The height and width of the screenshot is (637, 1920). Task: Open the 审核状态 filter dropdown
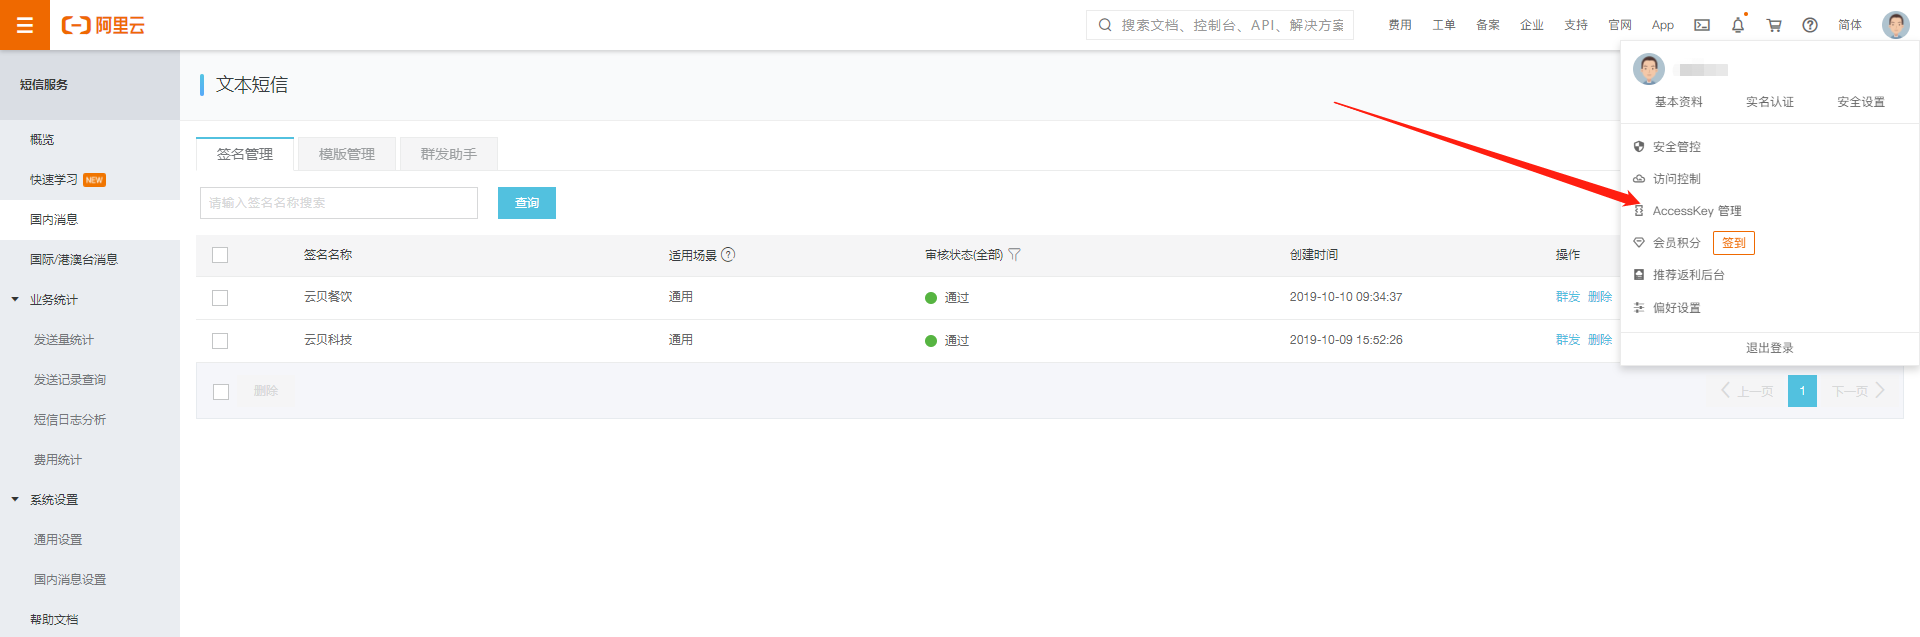1014,255
